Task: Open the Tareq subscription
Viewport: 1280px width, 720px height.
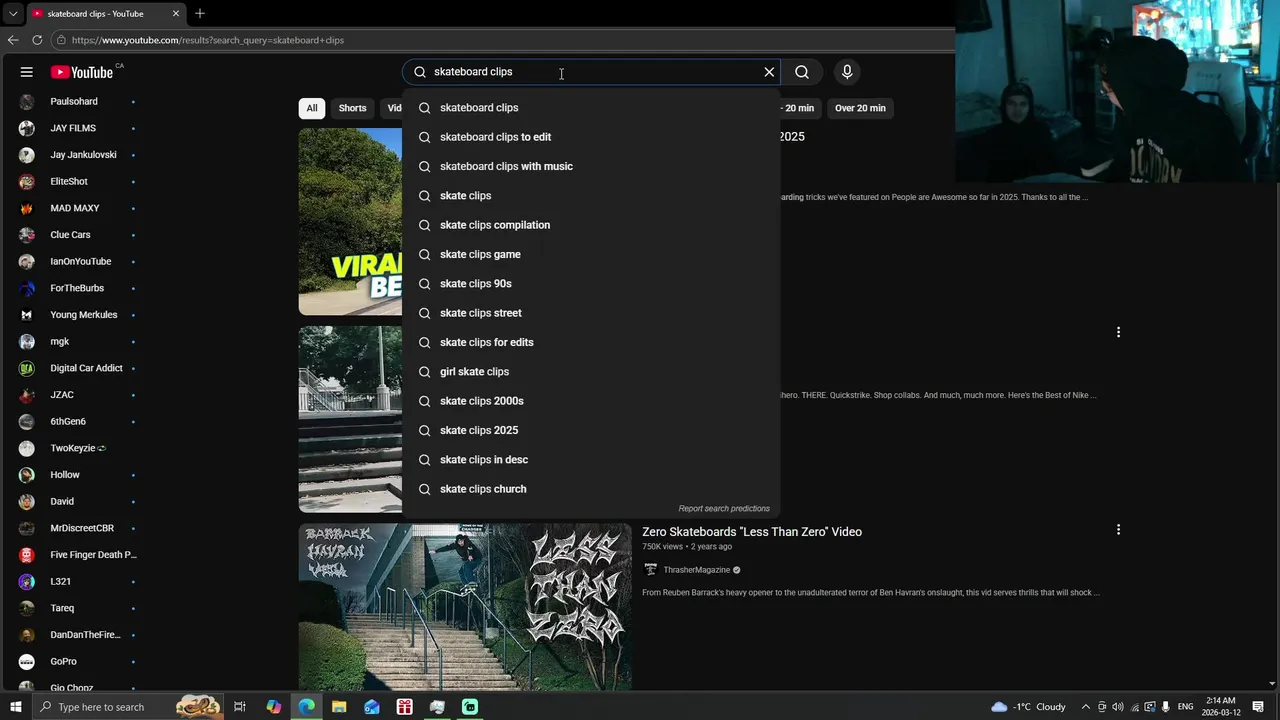Action: (x=80, y=608)
